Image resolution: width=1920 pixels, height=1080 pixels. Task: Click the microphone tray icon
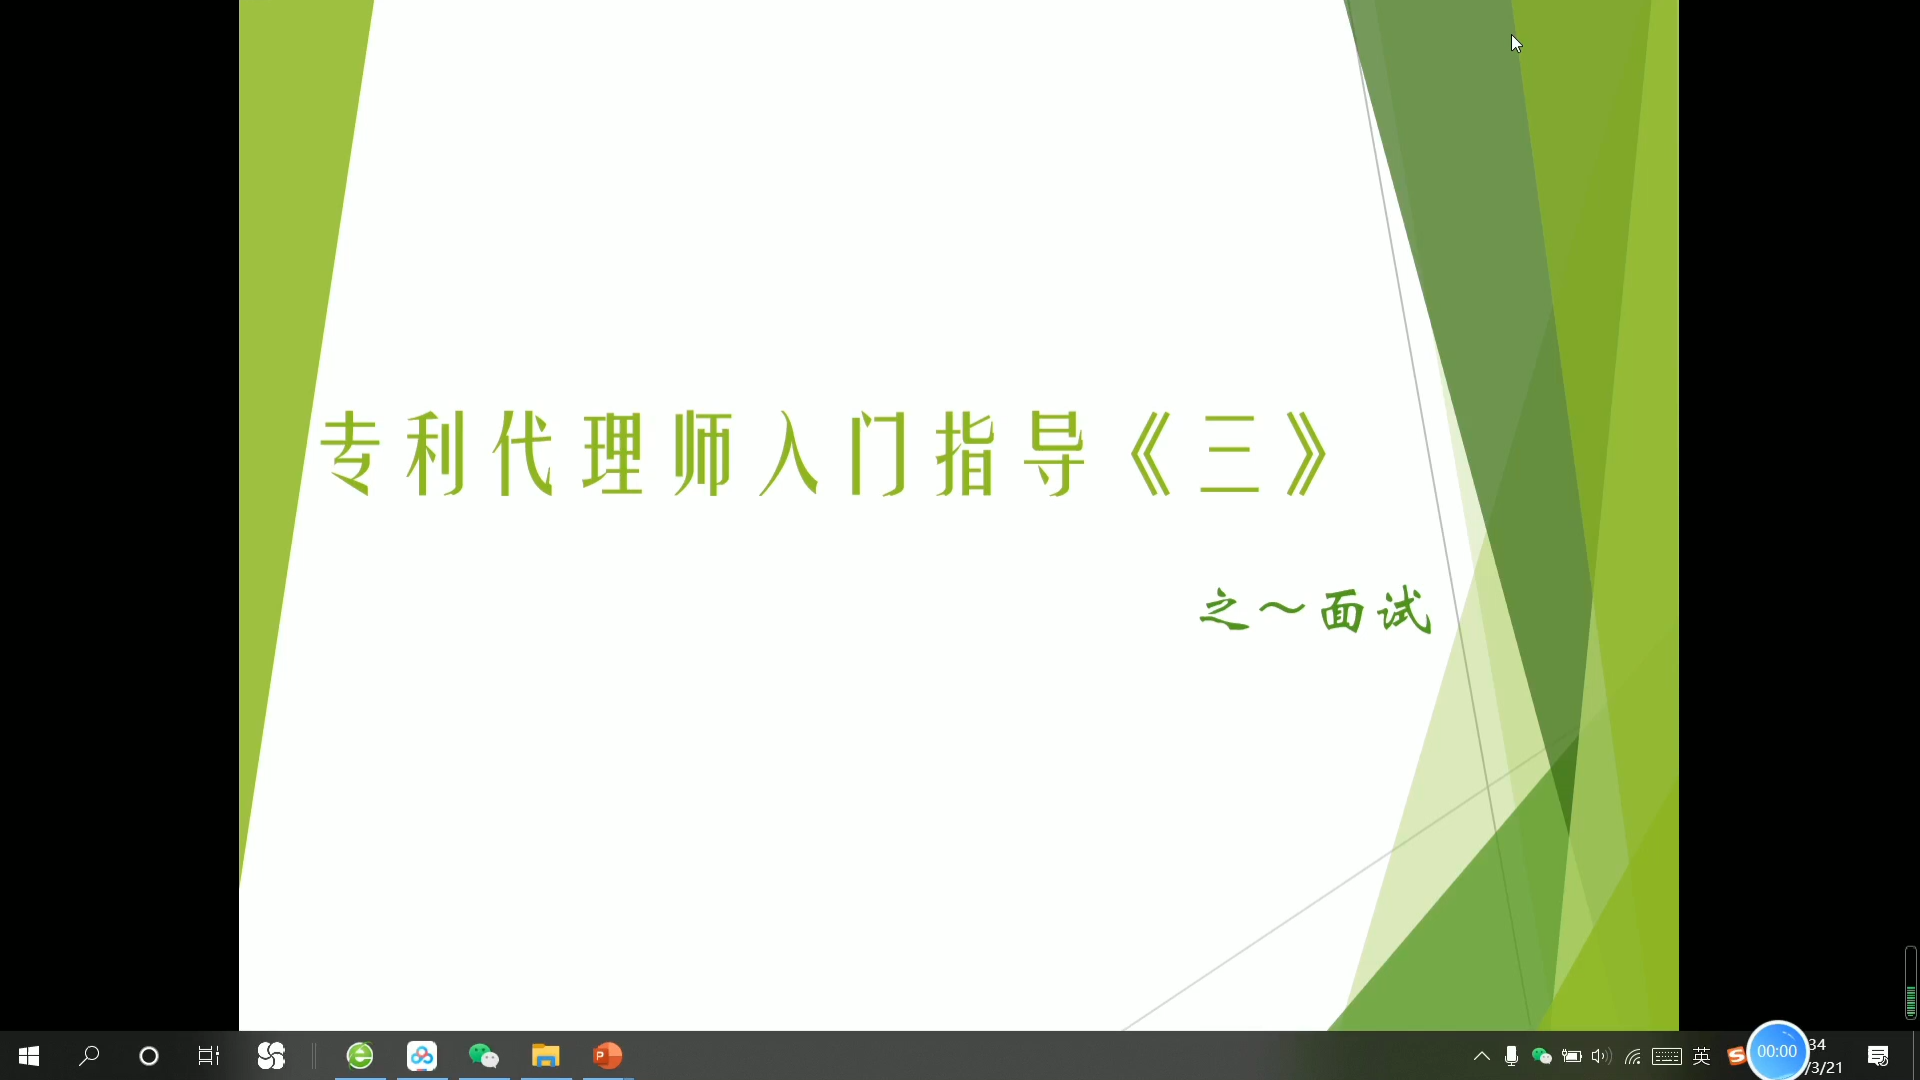point(1512,1056)
